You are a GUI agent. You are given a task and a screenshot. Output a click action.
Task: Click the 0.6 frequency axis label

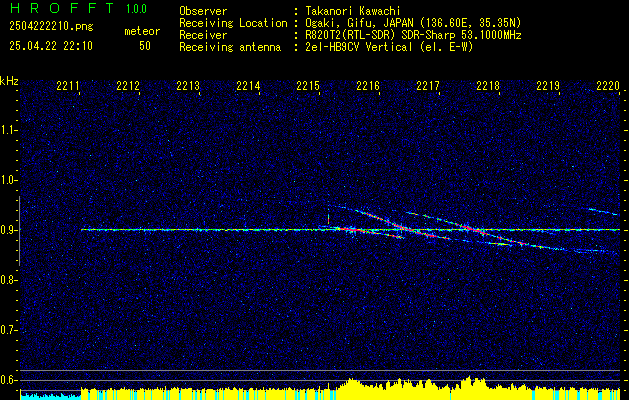click(8, 380)
